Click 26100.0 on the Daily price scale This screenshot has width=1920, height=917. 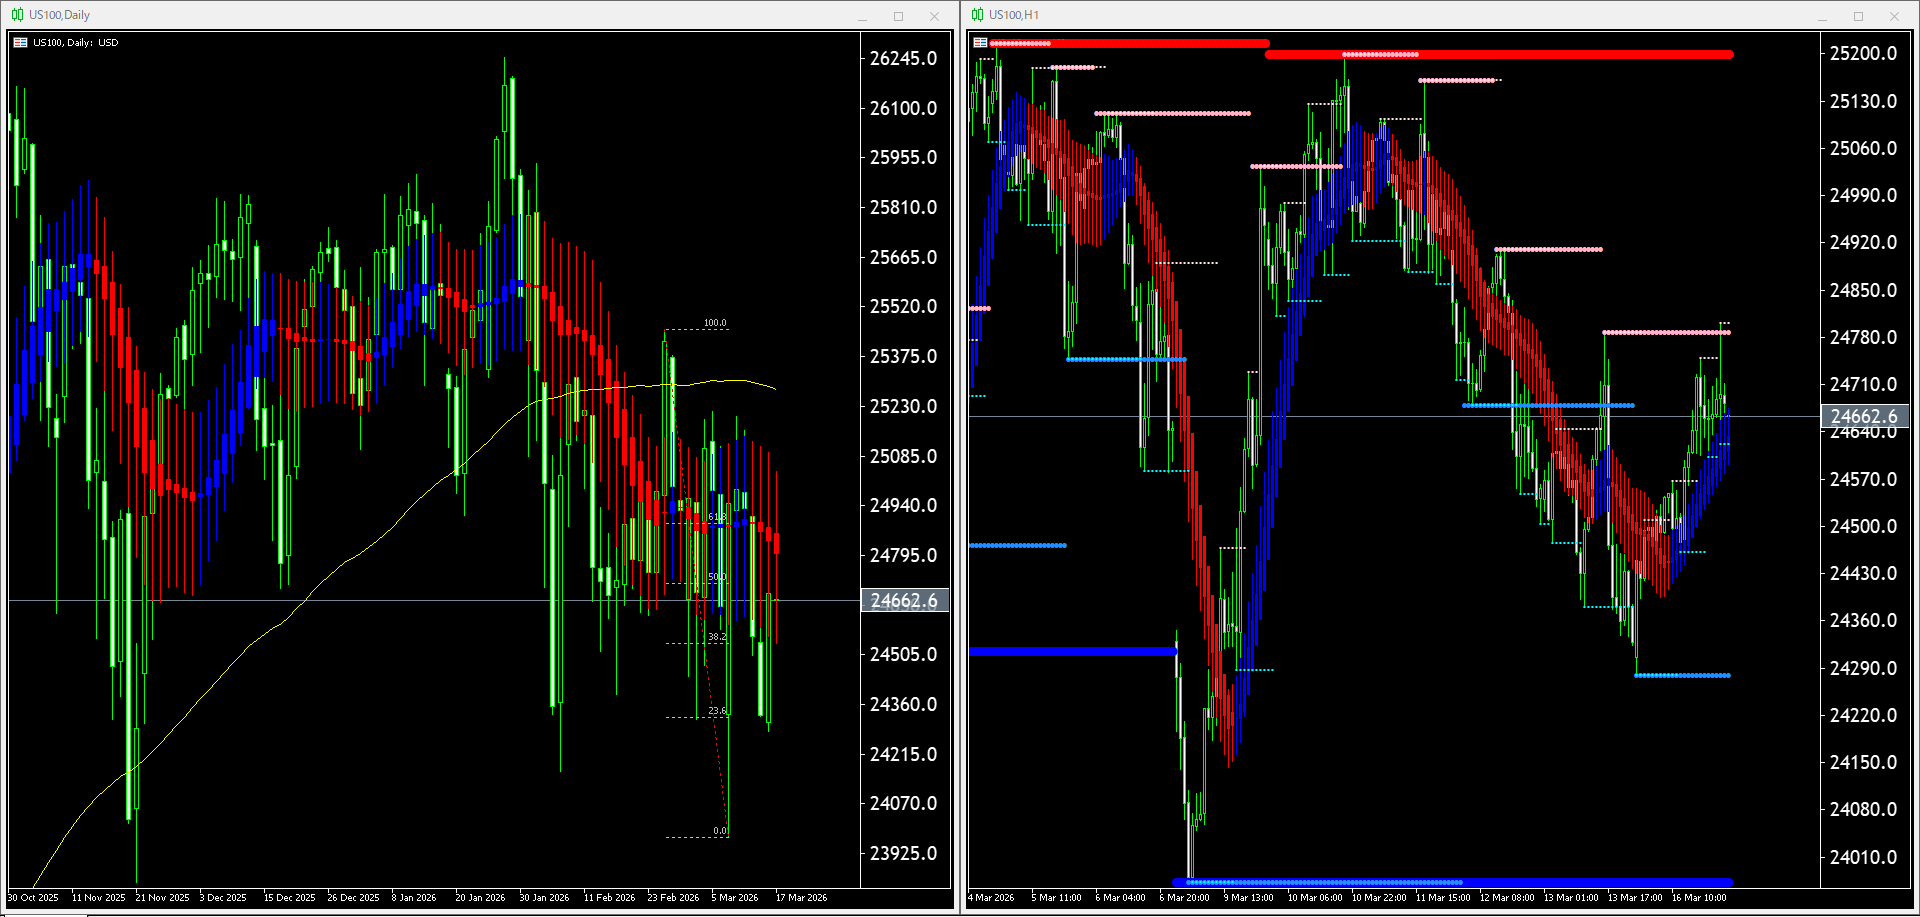[x=903, y=108]
